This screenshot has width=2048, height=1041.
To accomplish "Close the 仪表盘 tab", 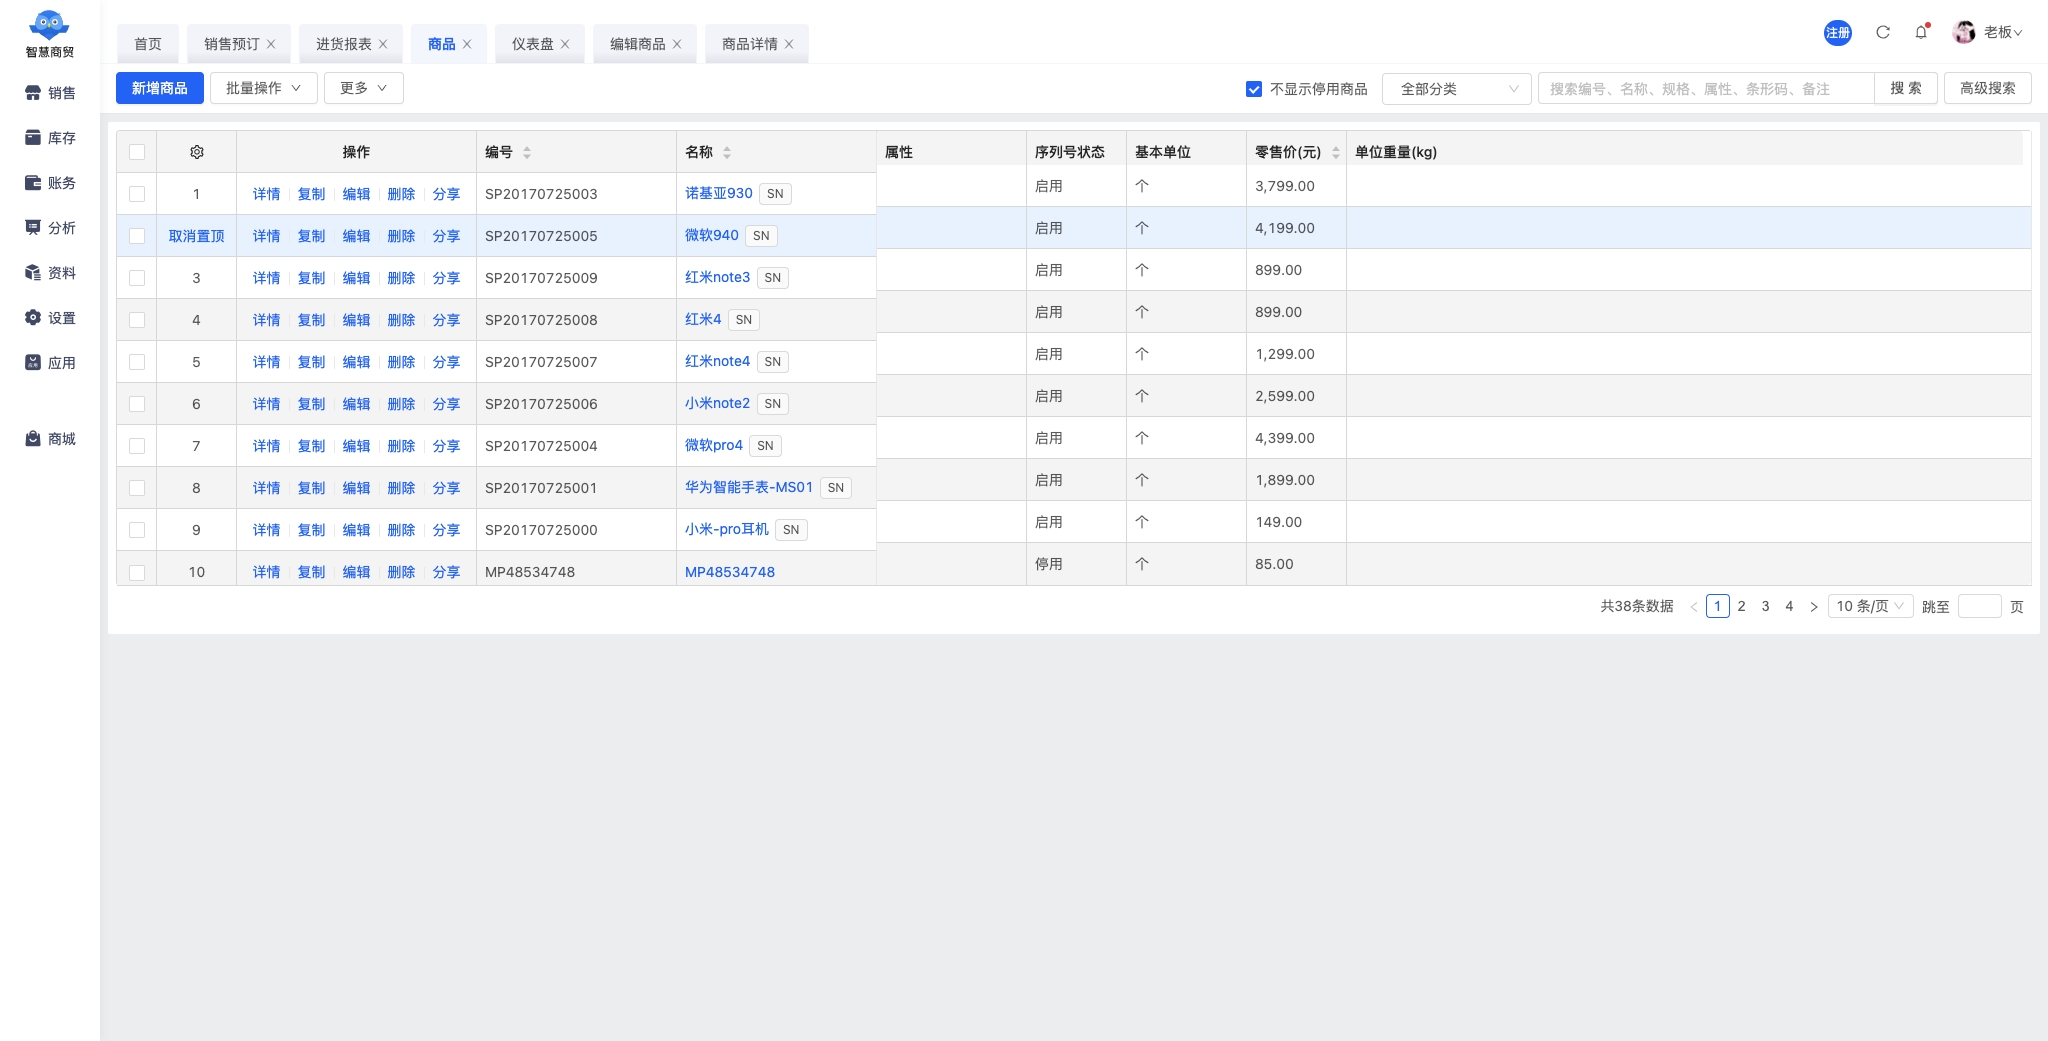I will tap(565, 44).
